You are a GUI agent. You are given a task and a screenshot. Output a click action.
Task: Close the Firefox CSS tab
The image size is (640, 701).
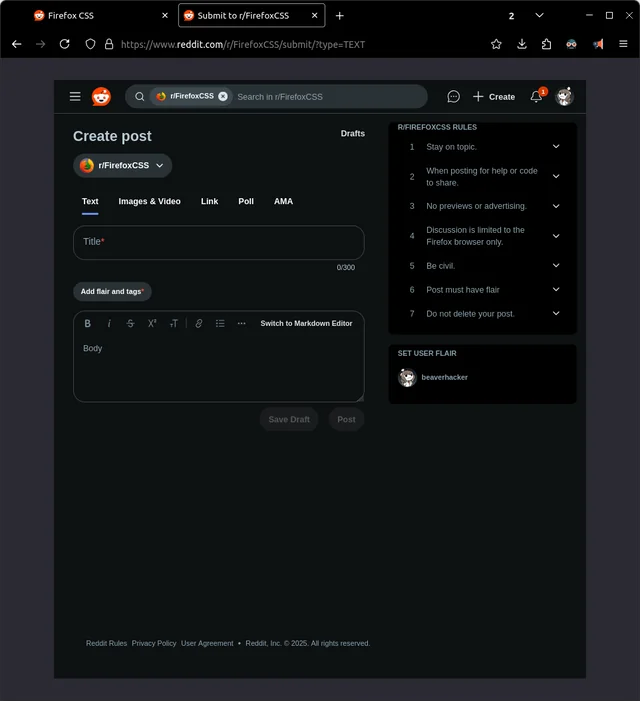point(165,16)
